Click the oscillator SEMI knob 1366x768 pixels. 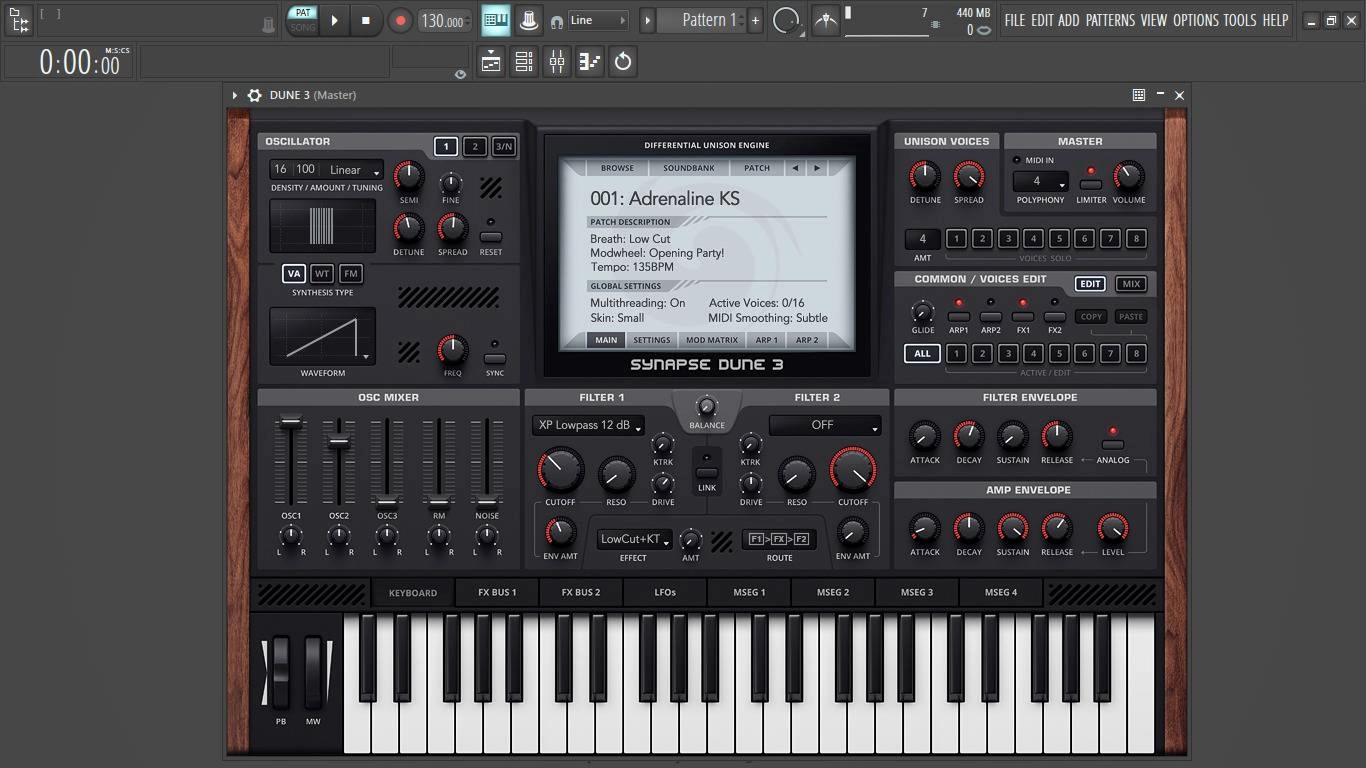pos(408,176)
